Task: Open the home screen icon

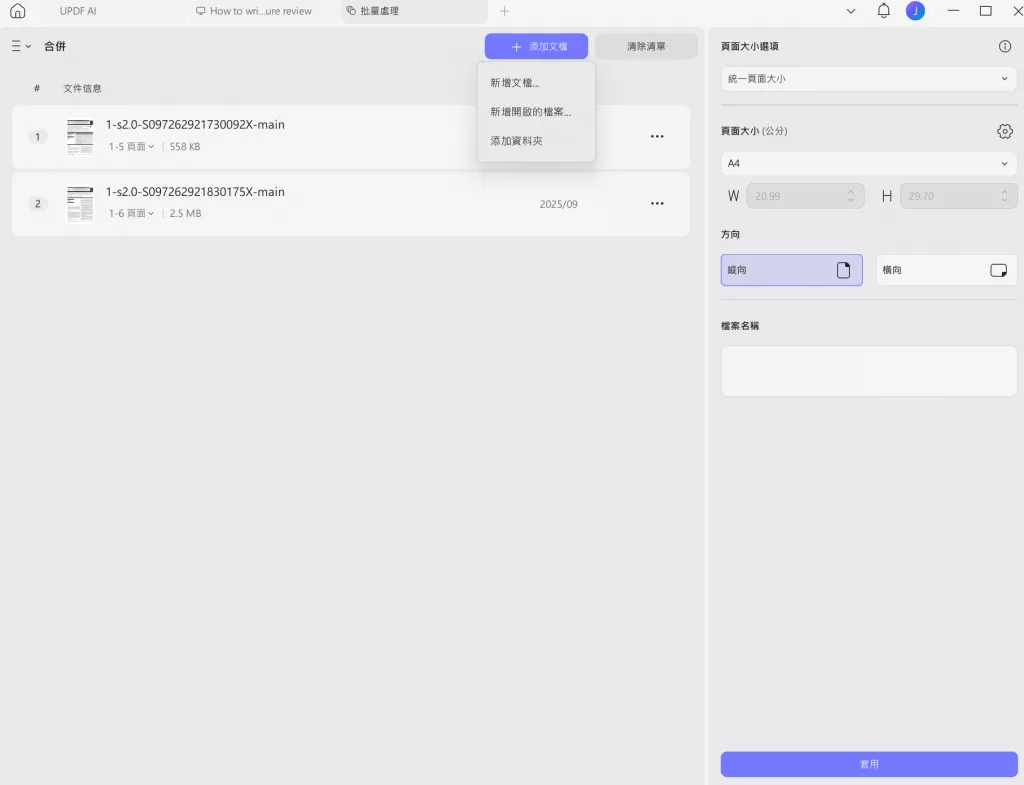Action: (x=15, y=11)
